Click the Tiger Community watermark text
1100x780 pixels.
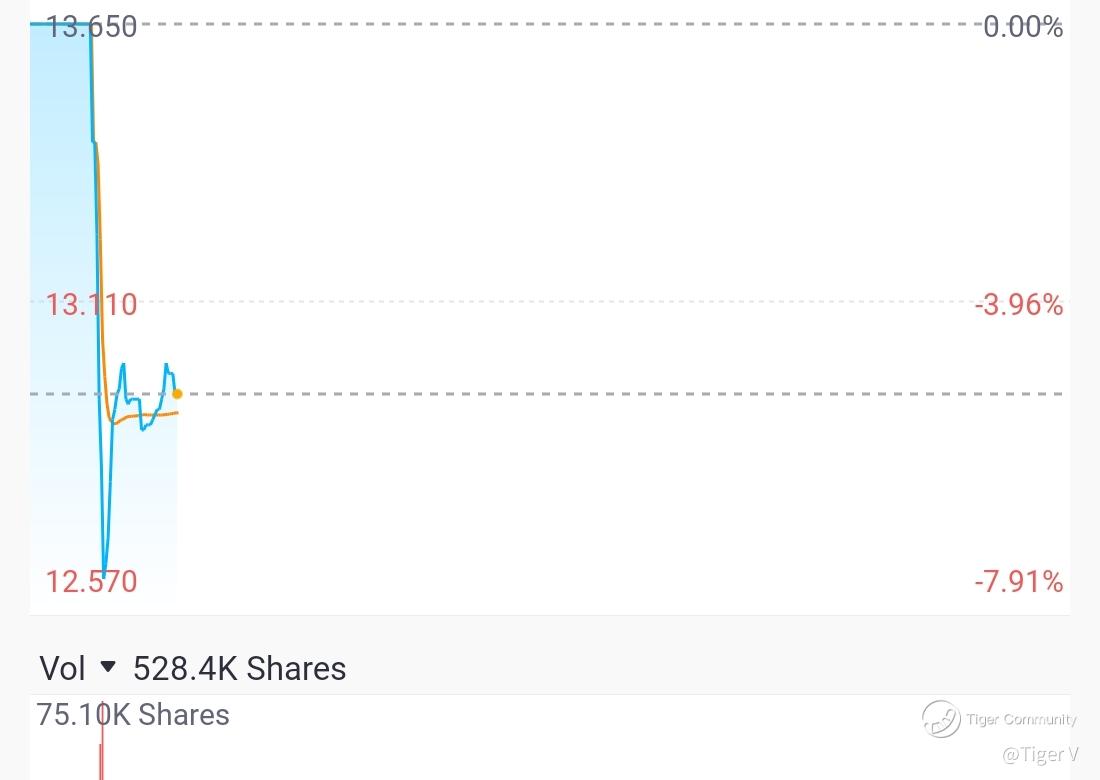pos(1021,719)
